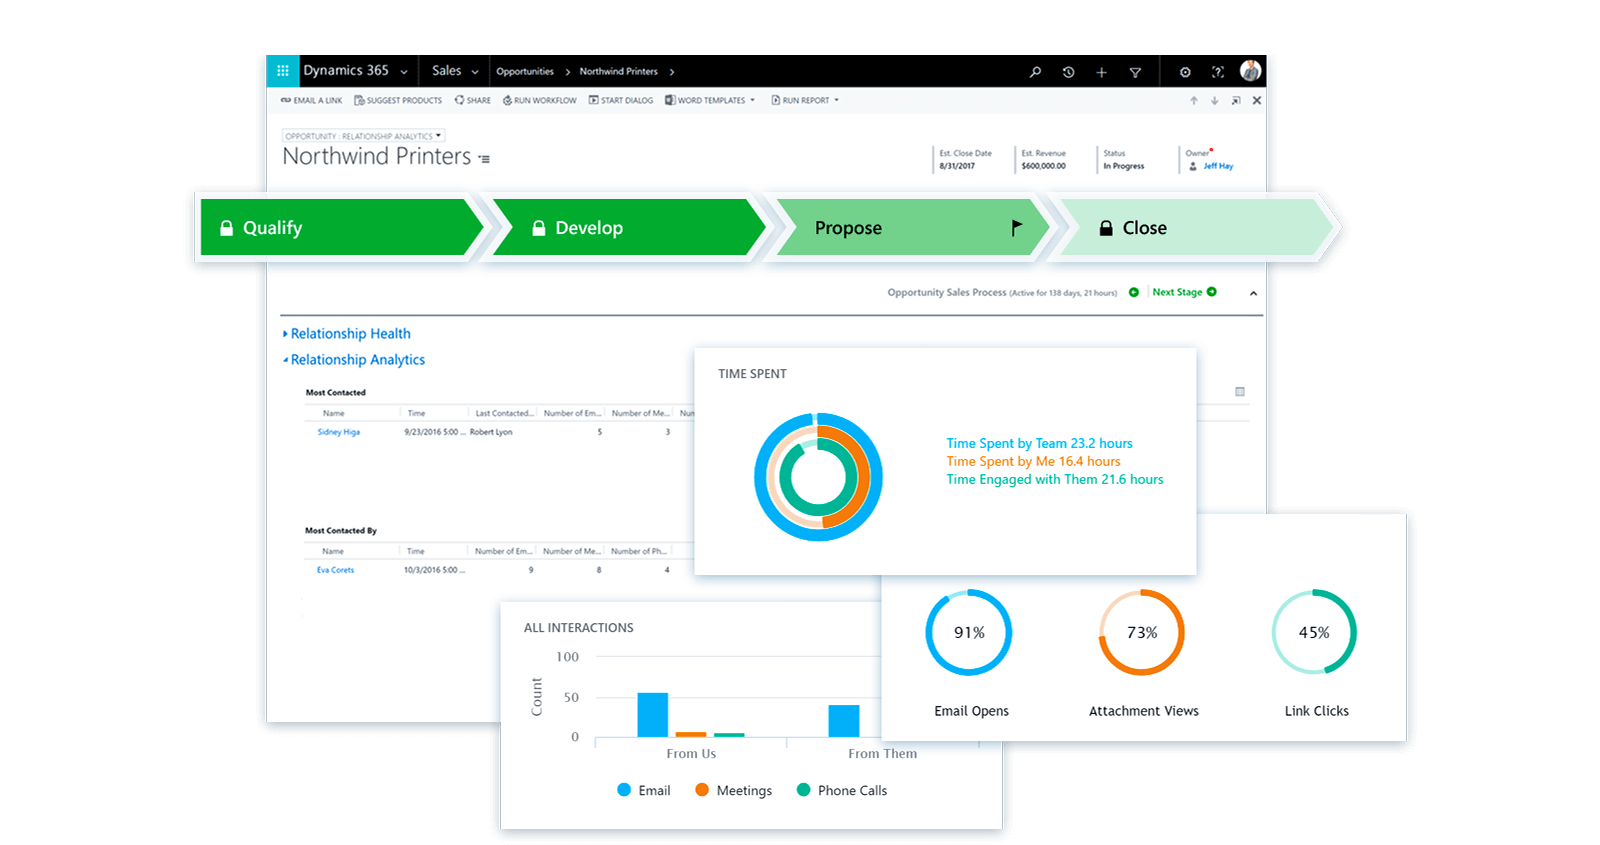This screenshot has height=845, width=1600.
Task: Click the Status value In Progress
Action: point(1124,166)
